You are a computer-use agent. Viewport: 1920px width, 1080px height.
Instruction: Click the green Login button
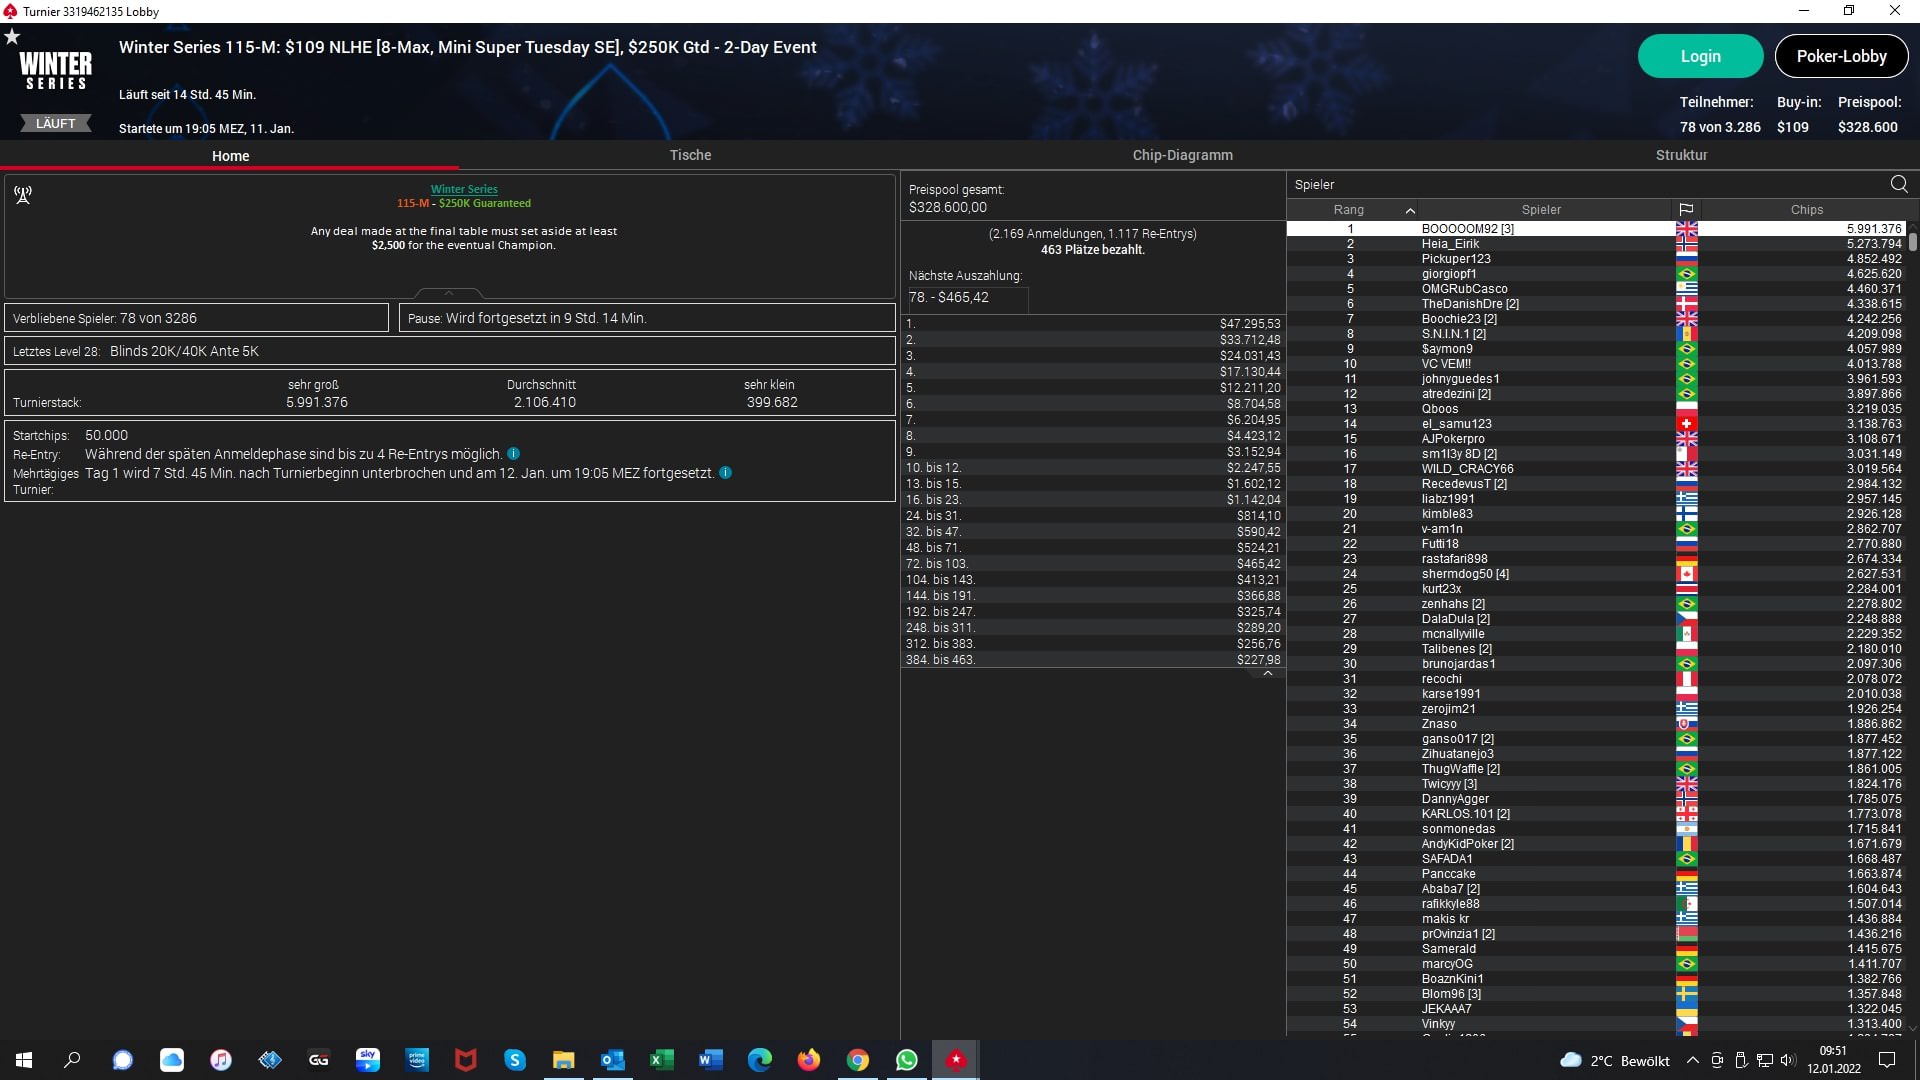(x=1699, y=56)
